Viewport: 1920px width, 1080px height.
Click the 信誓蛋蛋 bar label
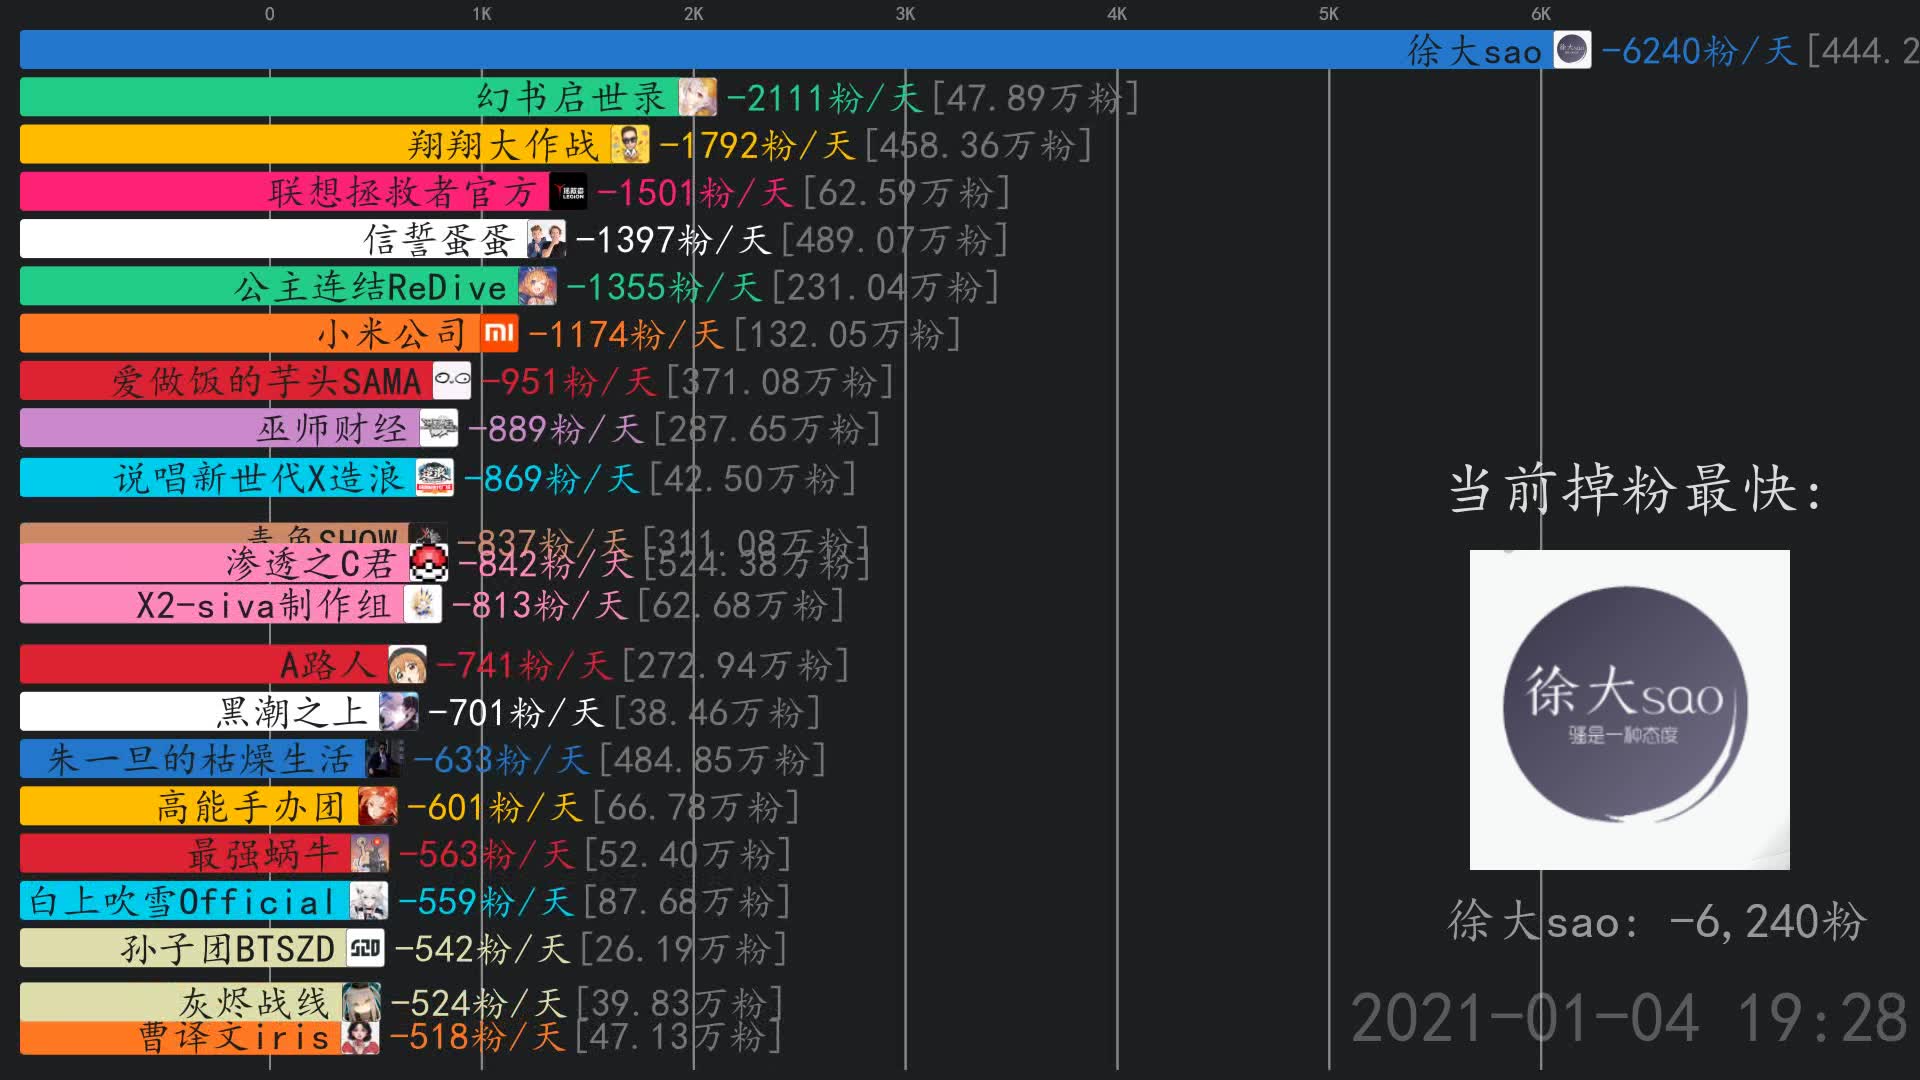click(x=439, y=240)
